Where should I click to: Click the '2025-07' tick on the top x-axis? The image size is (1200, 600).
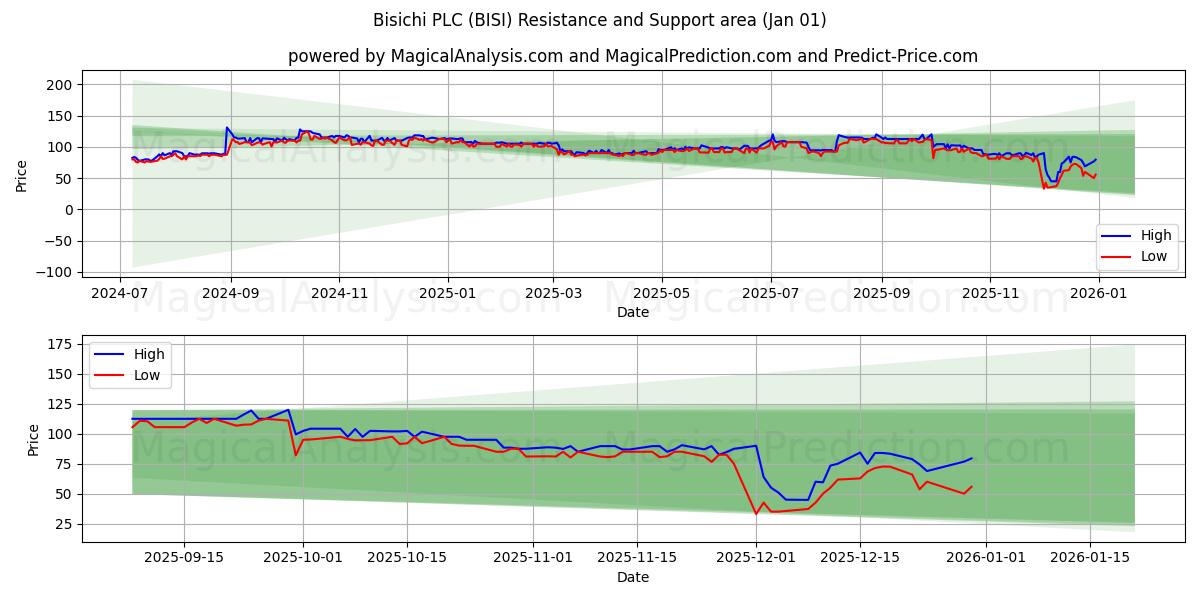770,293
